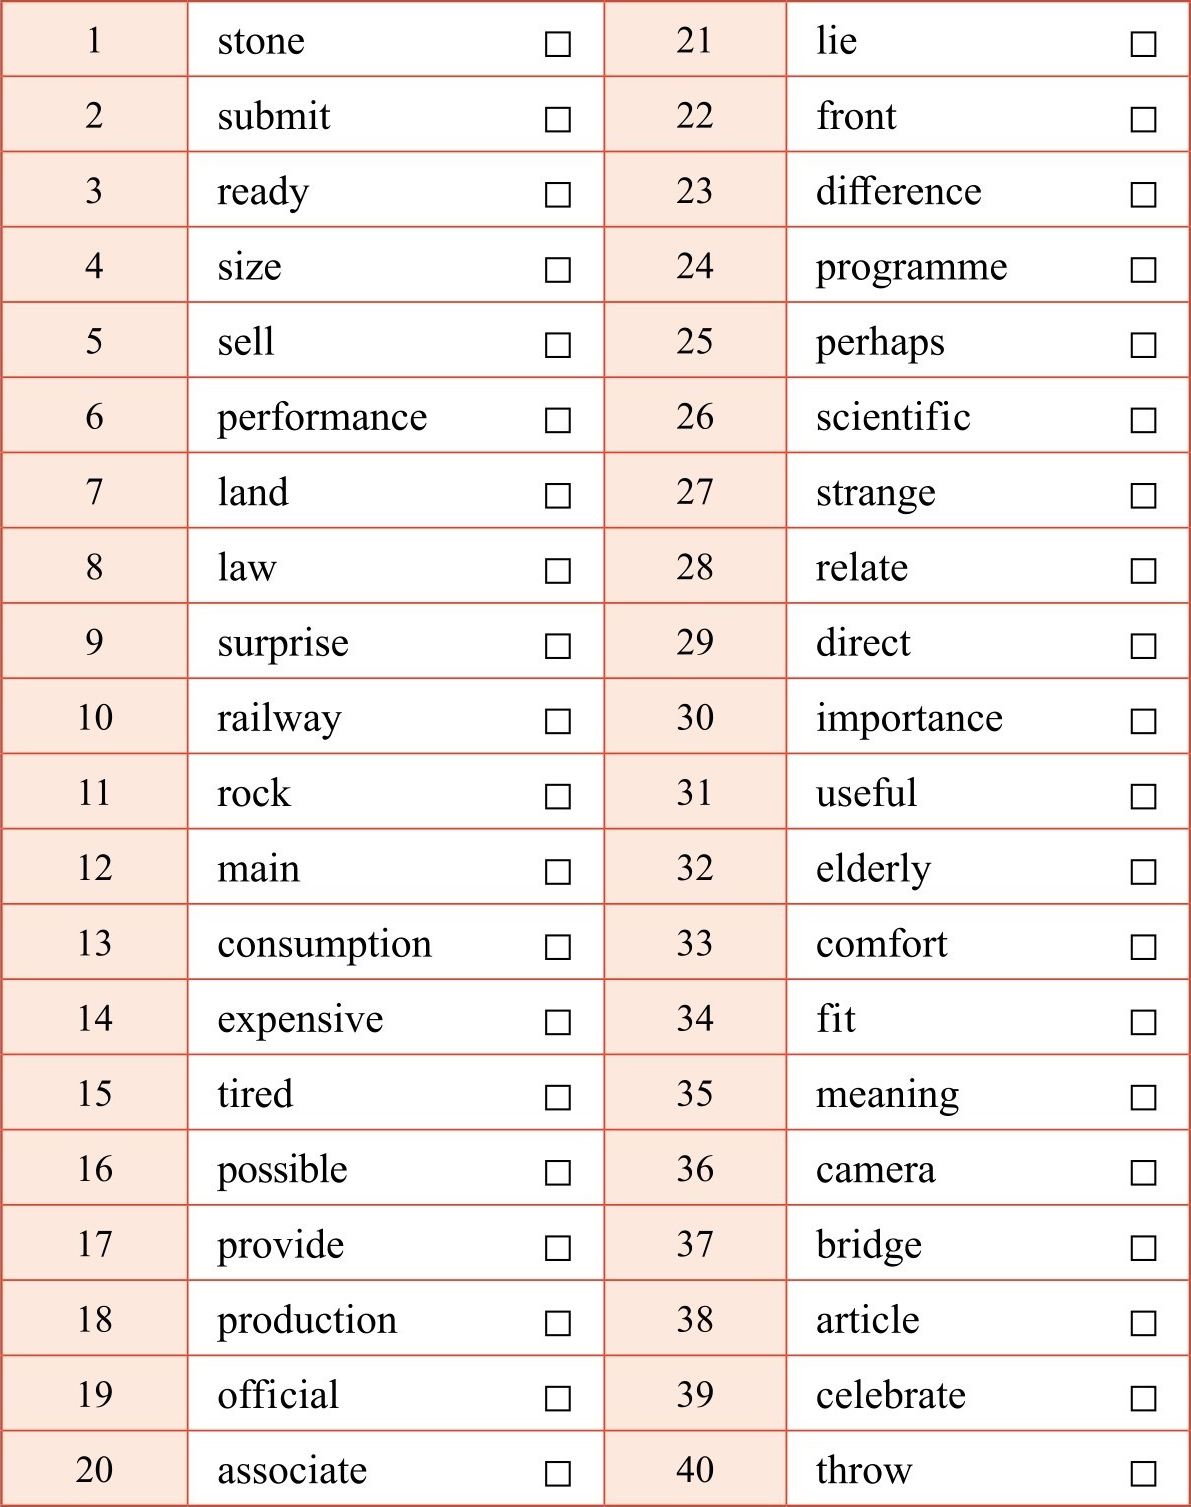This screenshot has width=1191, height=1507.
Task: Tick the checkbox next to "stone"
Action: click(x=558, y=44)
